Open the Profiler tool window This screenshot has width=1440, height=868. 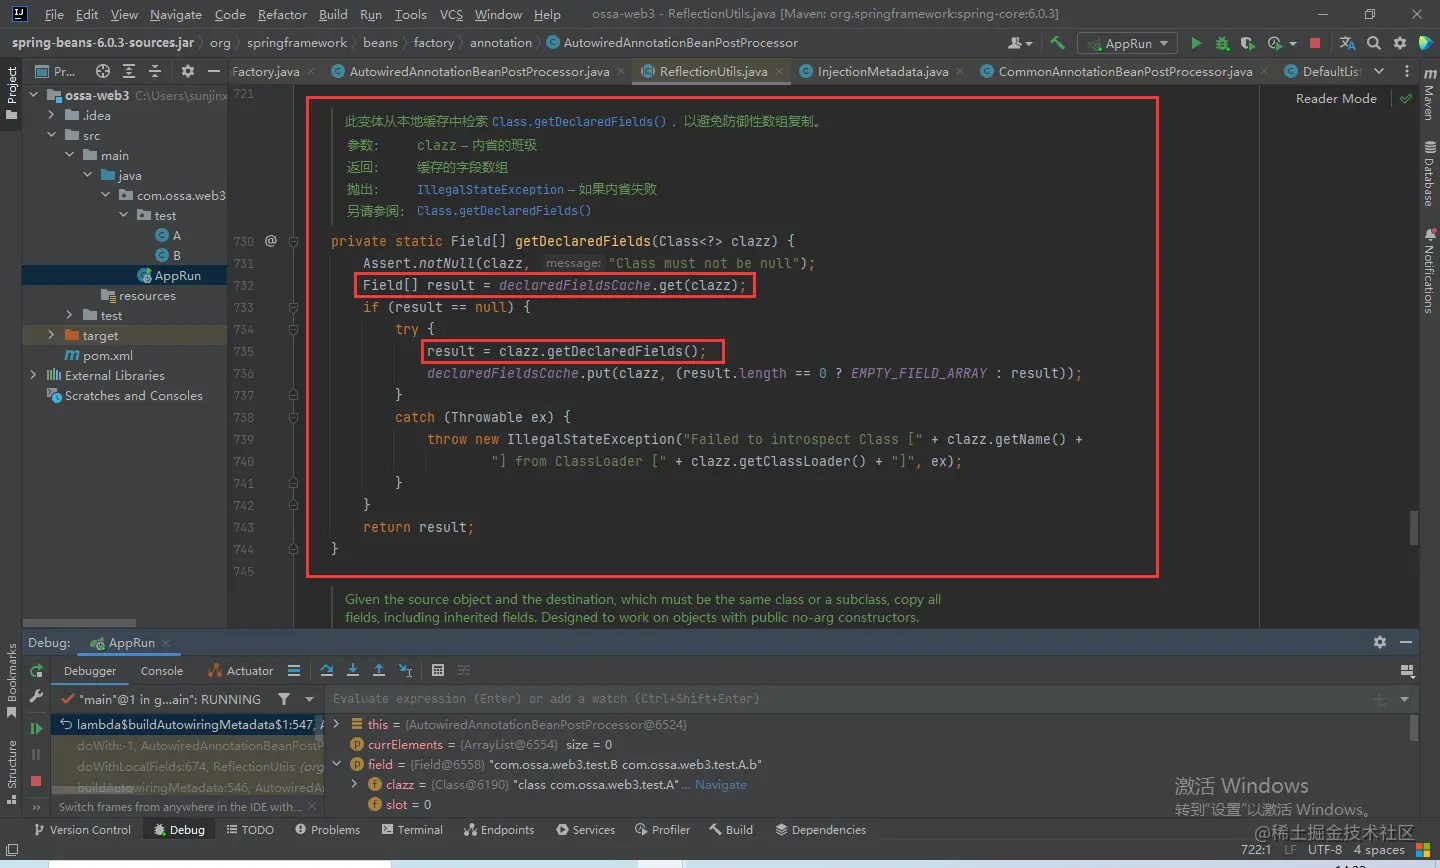(x=662, y=830)
